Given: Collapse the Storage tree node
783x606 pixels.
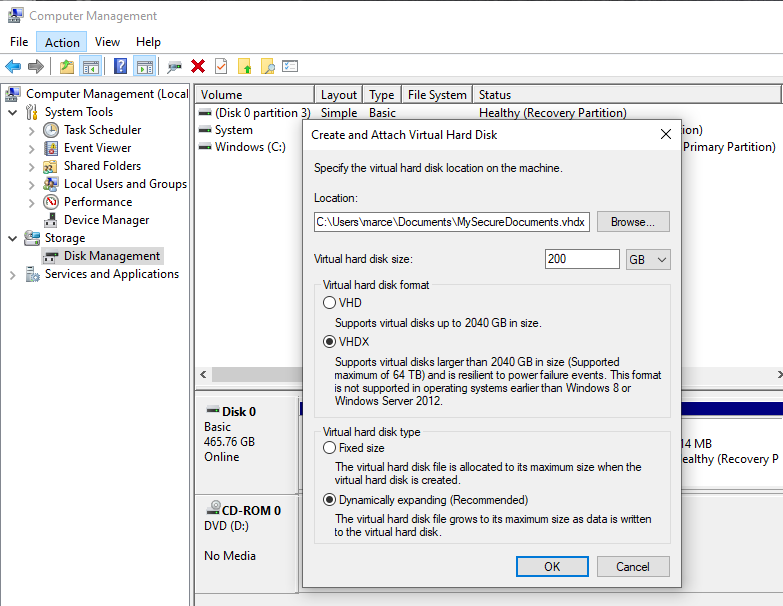Looking at the screenshot, I should [x=13, y=238].
